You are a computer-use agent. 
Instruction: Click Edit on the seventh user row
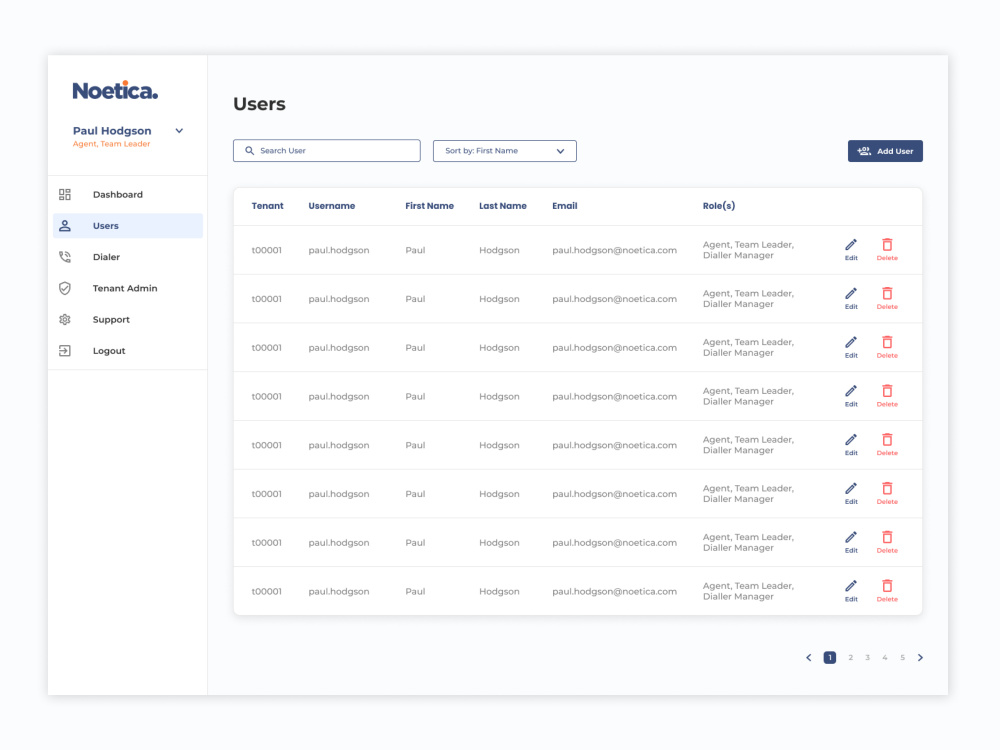click(851, 542)
